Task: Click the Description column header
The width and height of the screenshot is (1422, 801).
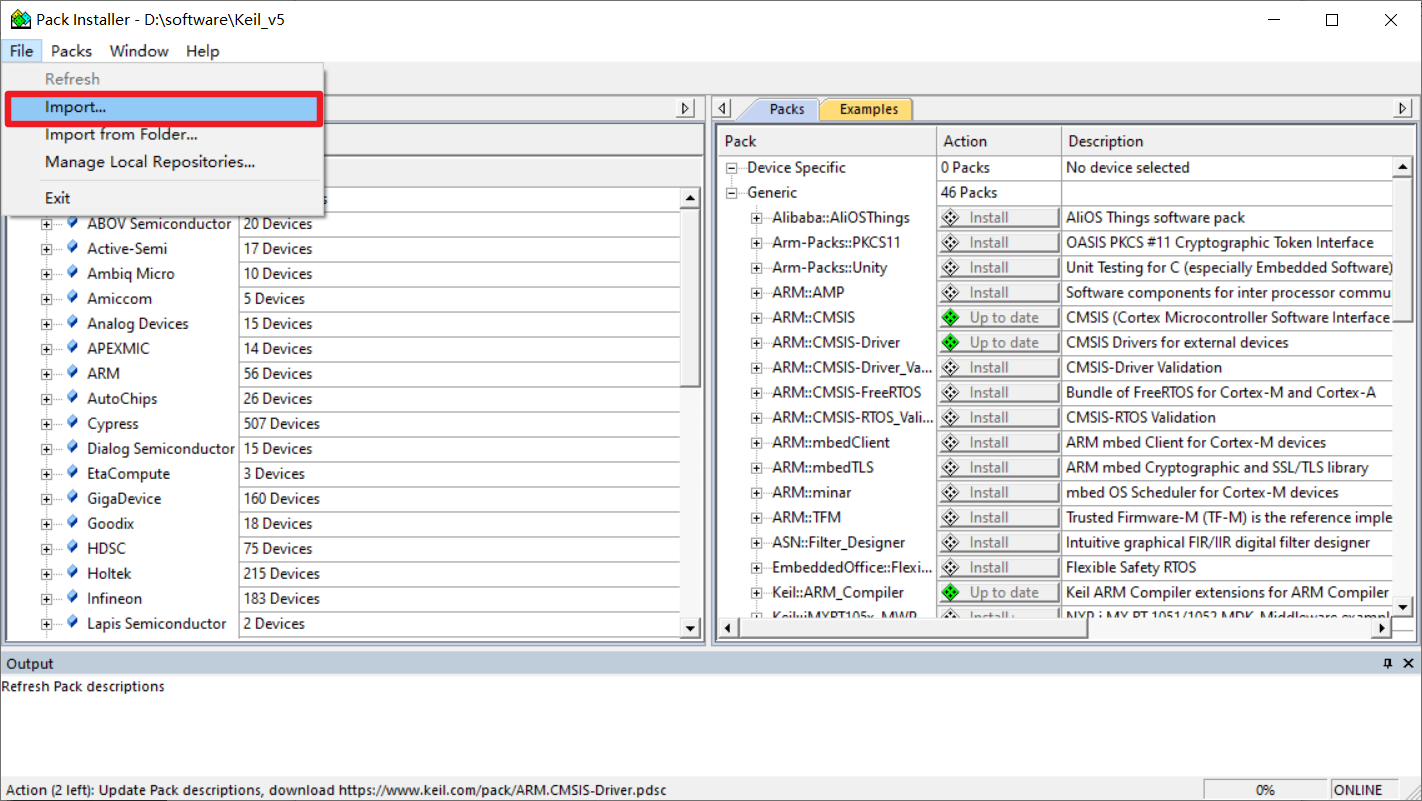Action: pyautogui.click(x=1236, y=141)
